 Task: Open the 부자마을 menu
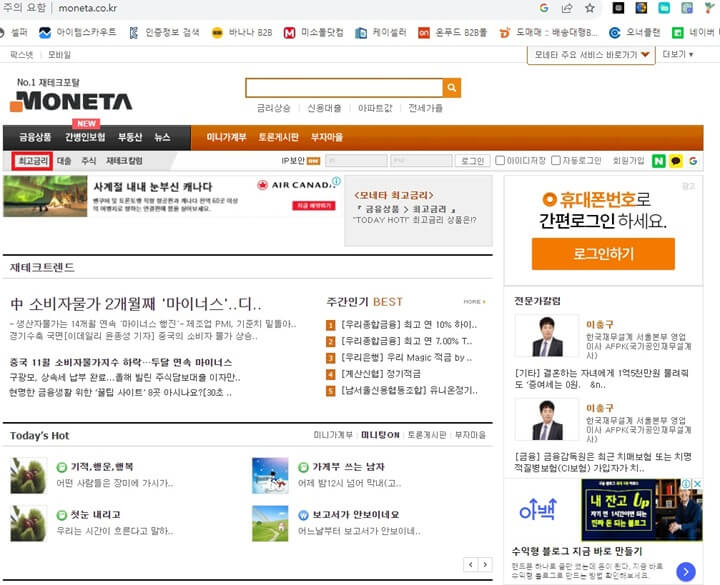point(327,137)
